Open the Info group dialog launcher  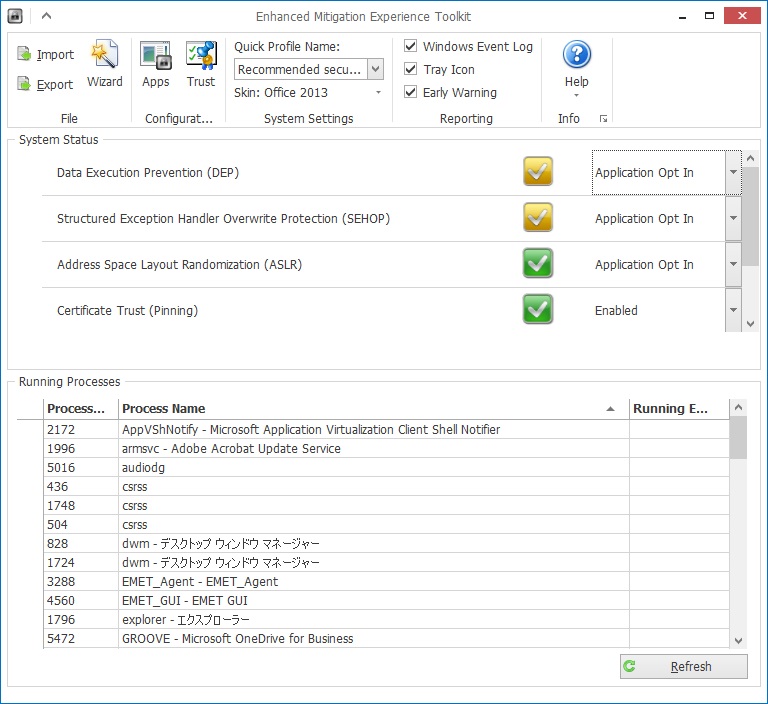(x=603, y=119)
